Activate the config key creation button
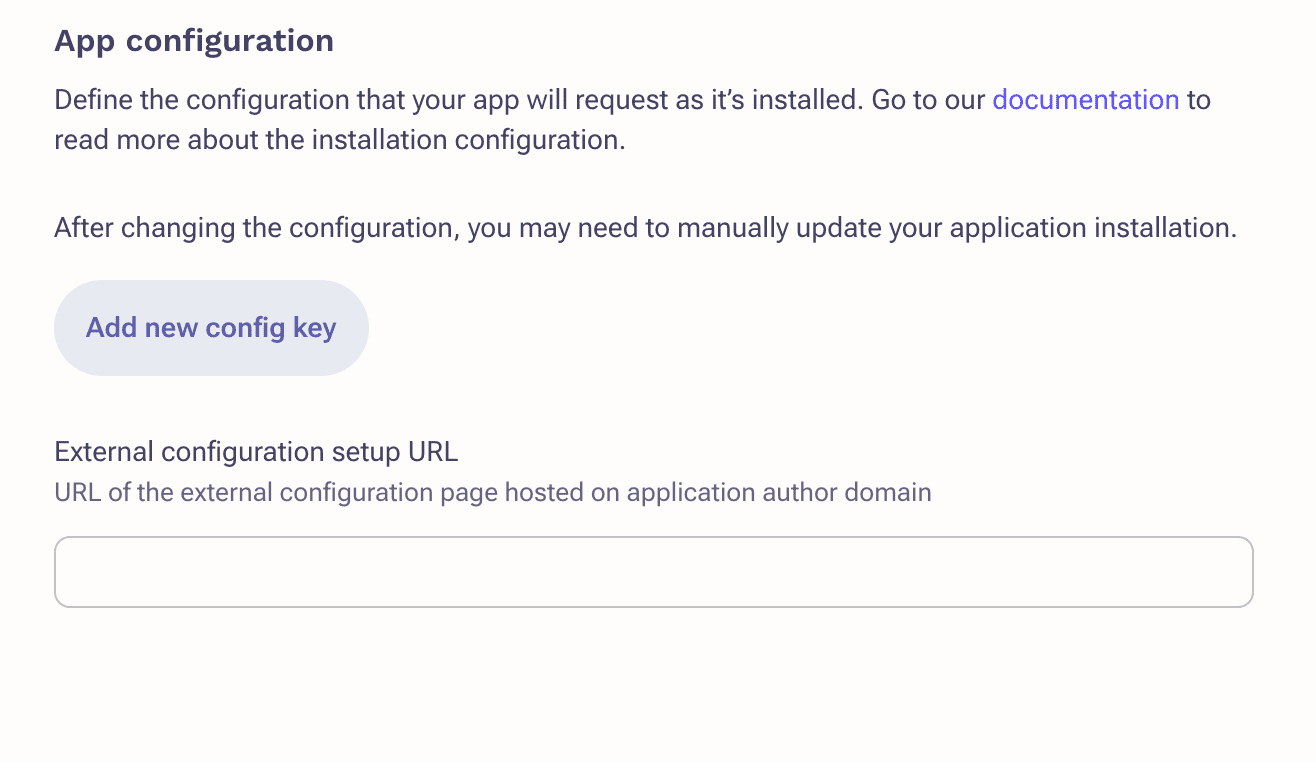The height and width of the screenshot is (762, 1316). click(x=210, y=327)
